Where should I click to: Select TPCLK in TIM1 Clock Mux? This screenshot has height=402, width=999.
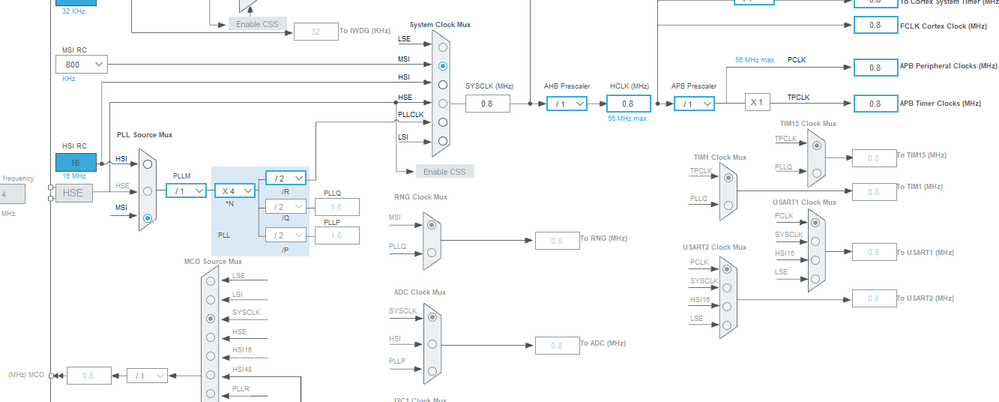tap(728, 178)
